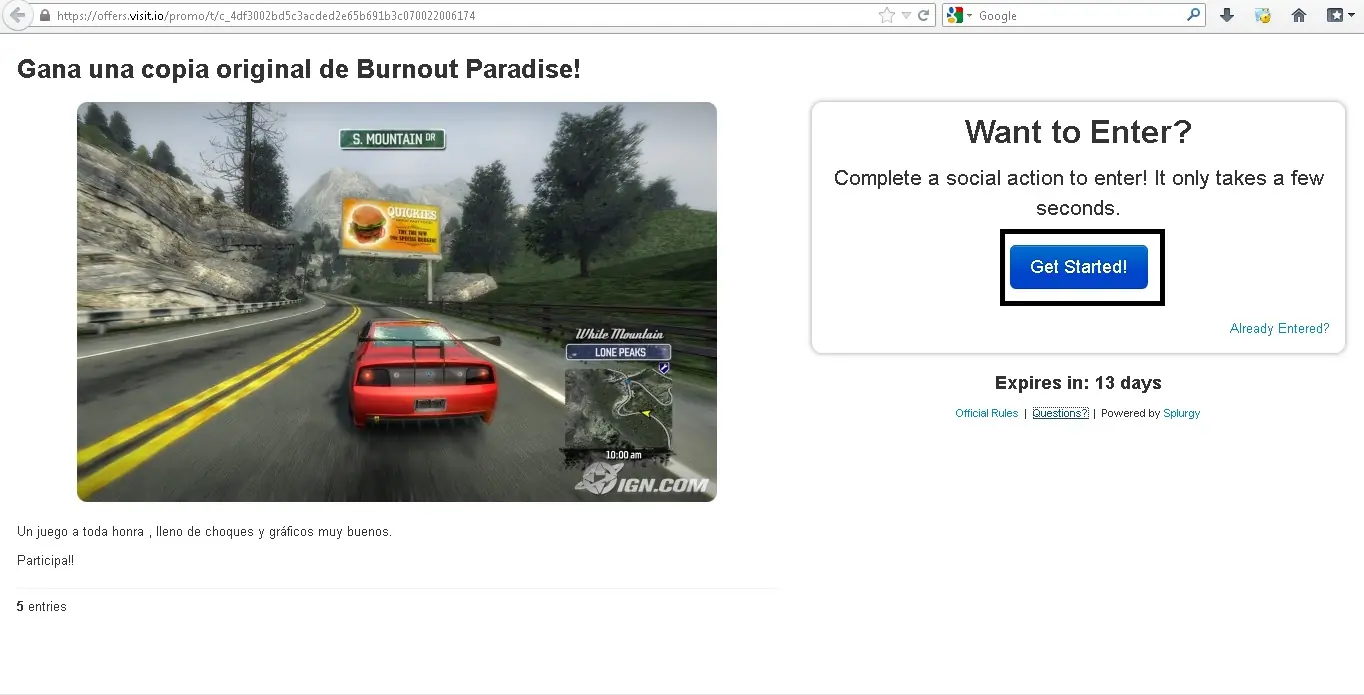Click the "Complete a social action" text
Image resolution: width=1364 pixels, height=695 pixels.
point(1078,193)
